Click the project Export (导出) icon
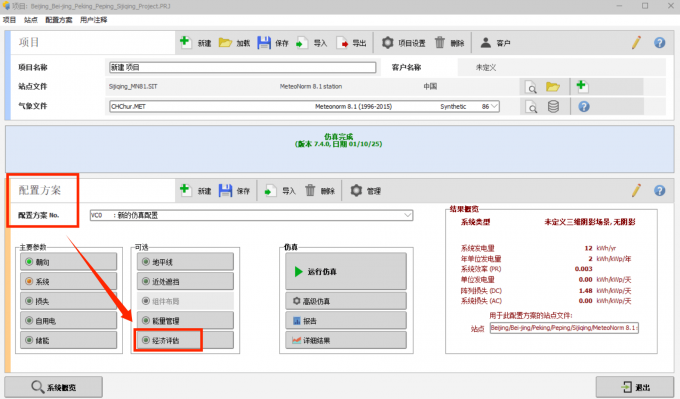680x399 pixels. pos(342,43)
